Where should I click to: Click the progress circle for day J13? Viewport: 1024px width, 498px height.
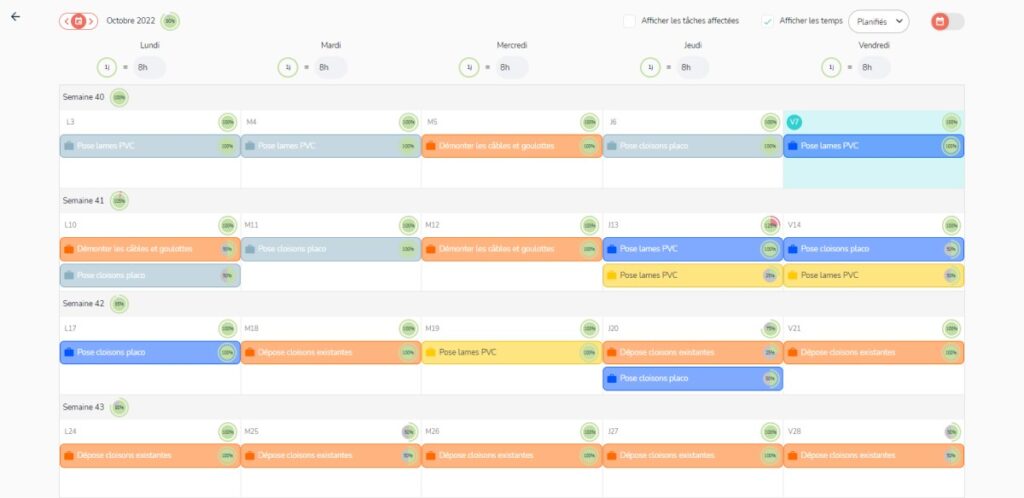[770, 225]
